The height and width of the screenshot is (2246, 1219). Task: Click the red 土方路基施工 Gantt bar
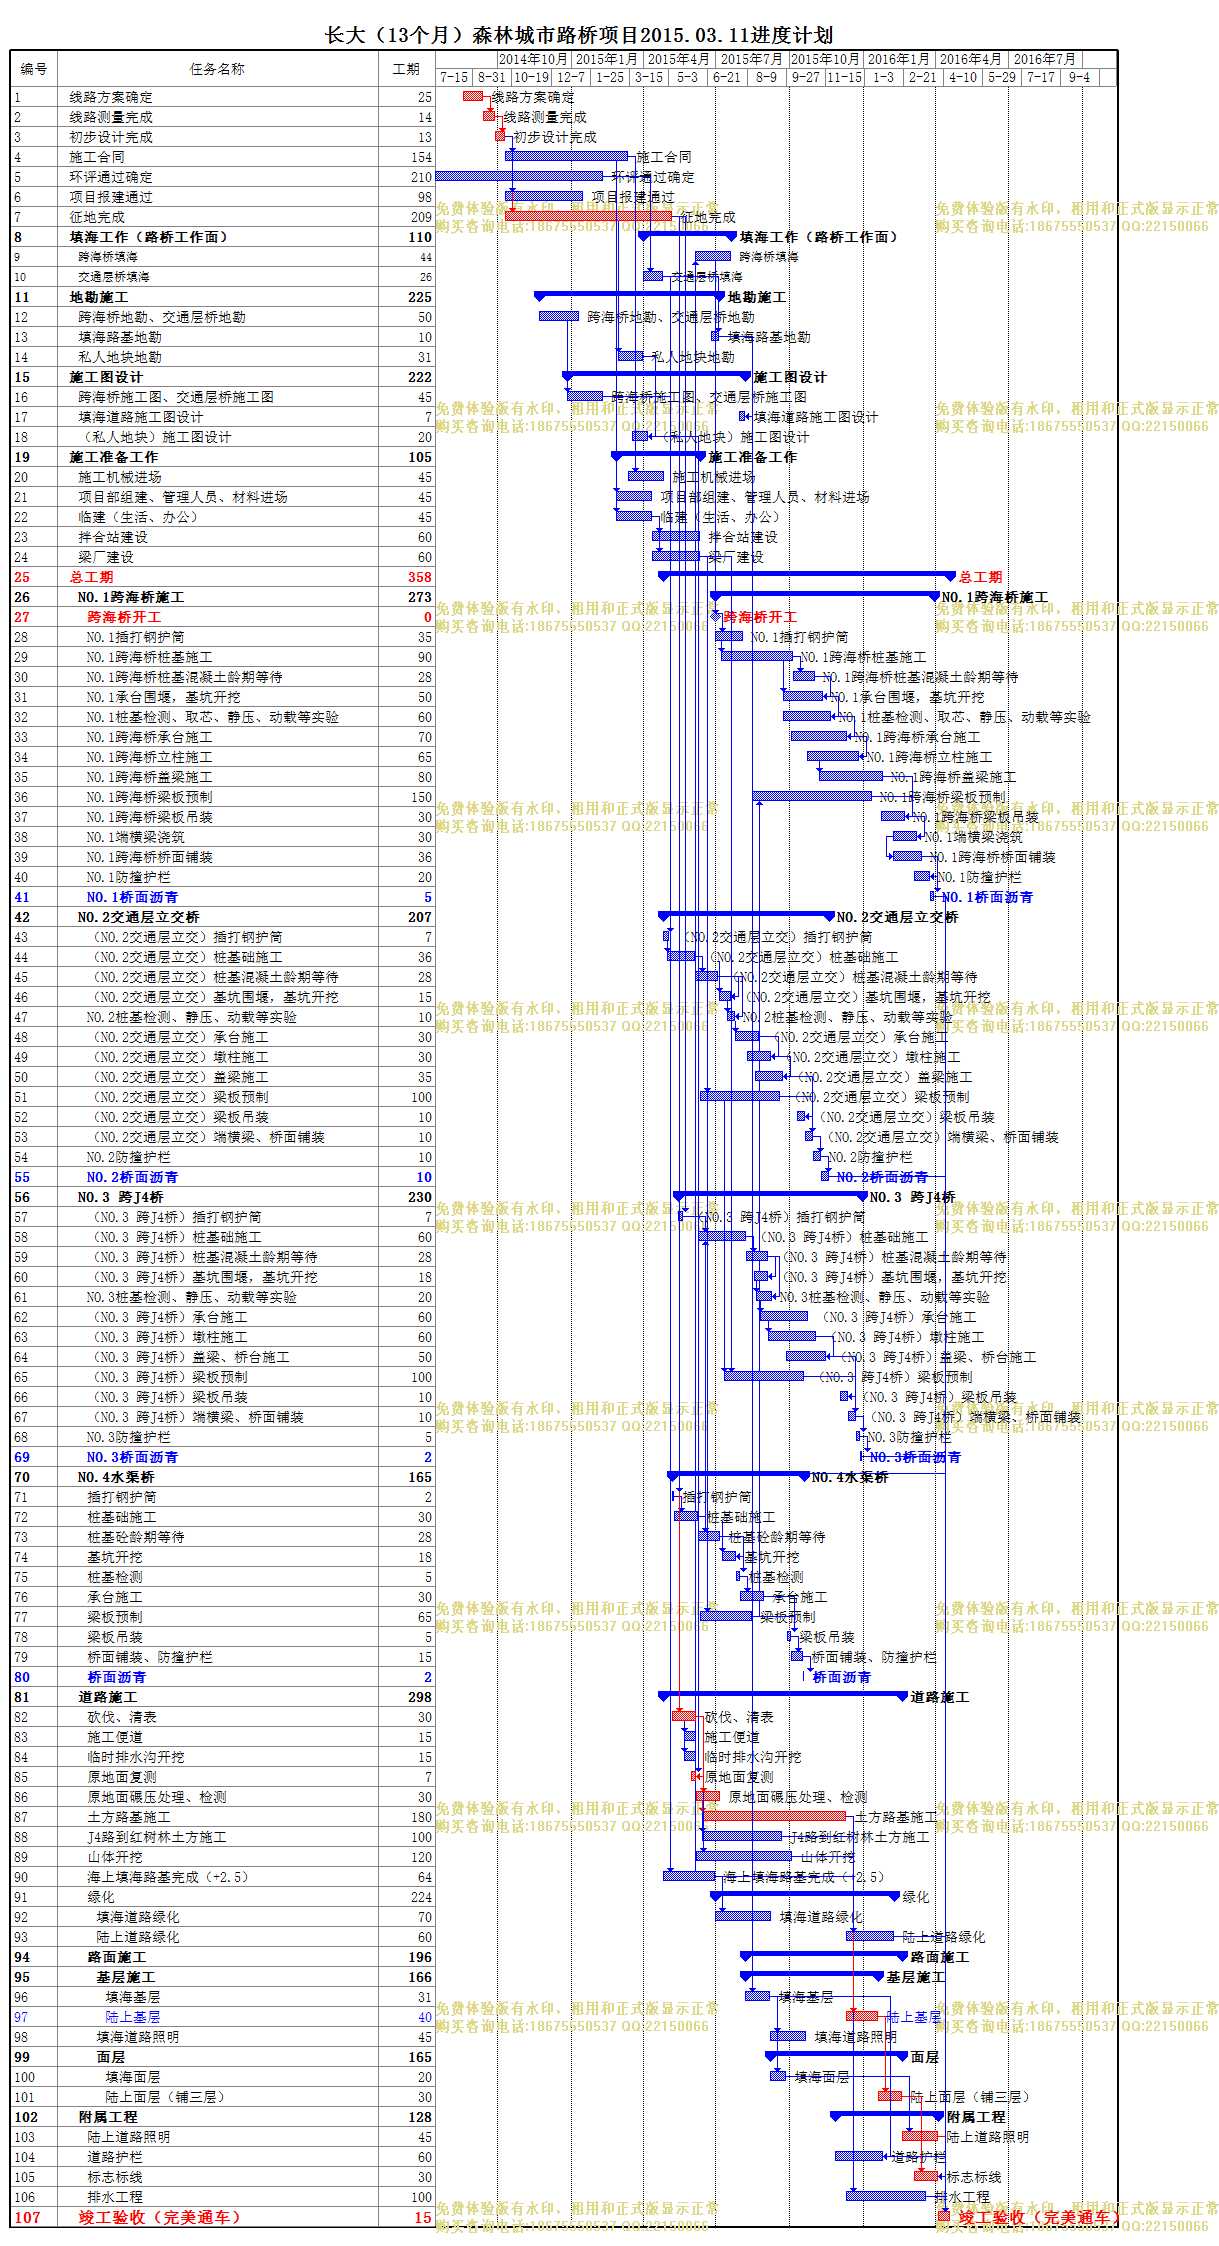774,1816
